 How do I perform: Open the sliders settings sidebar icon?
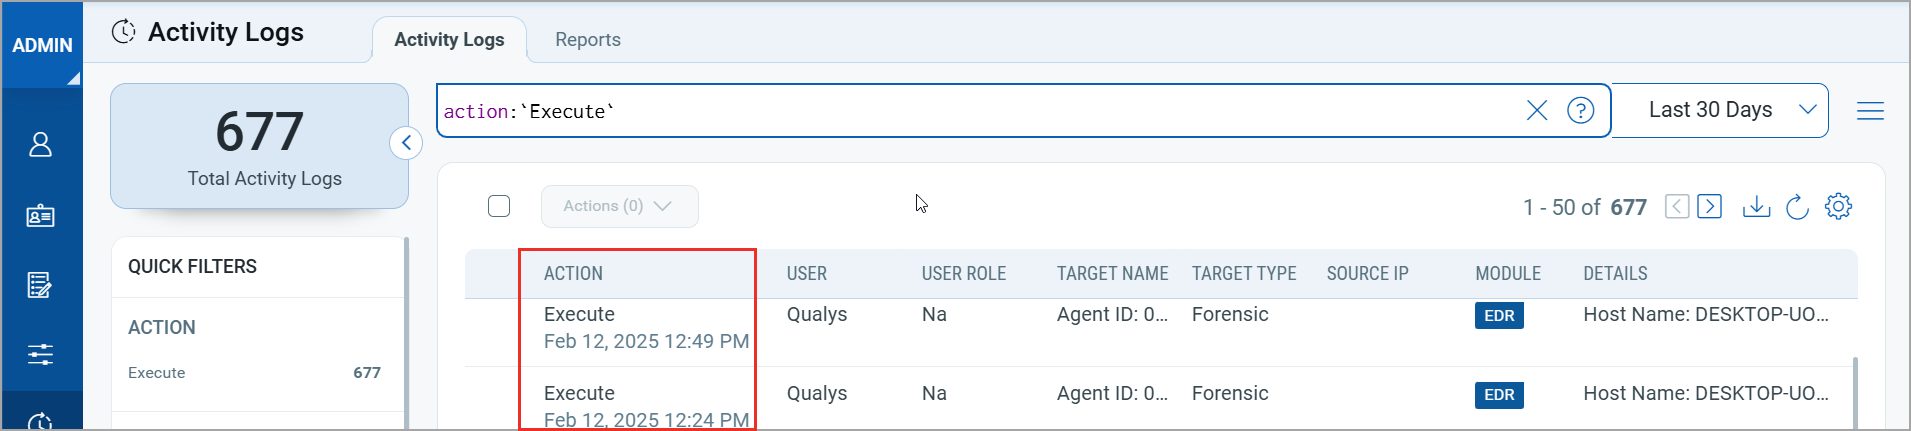point(40,354)
